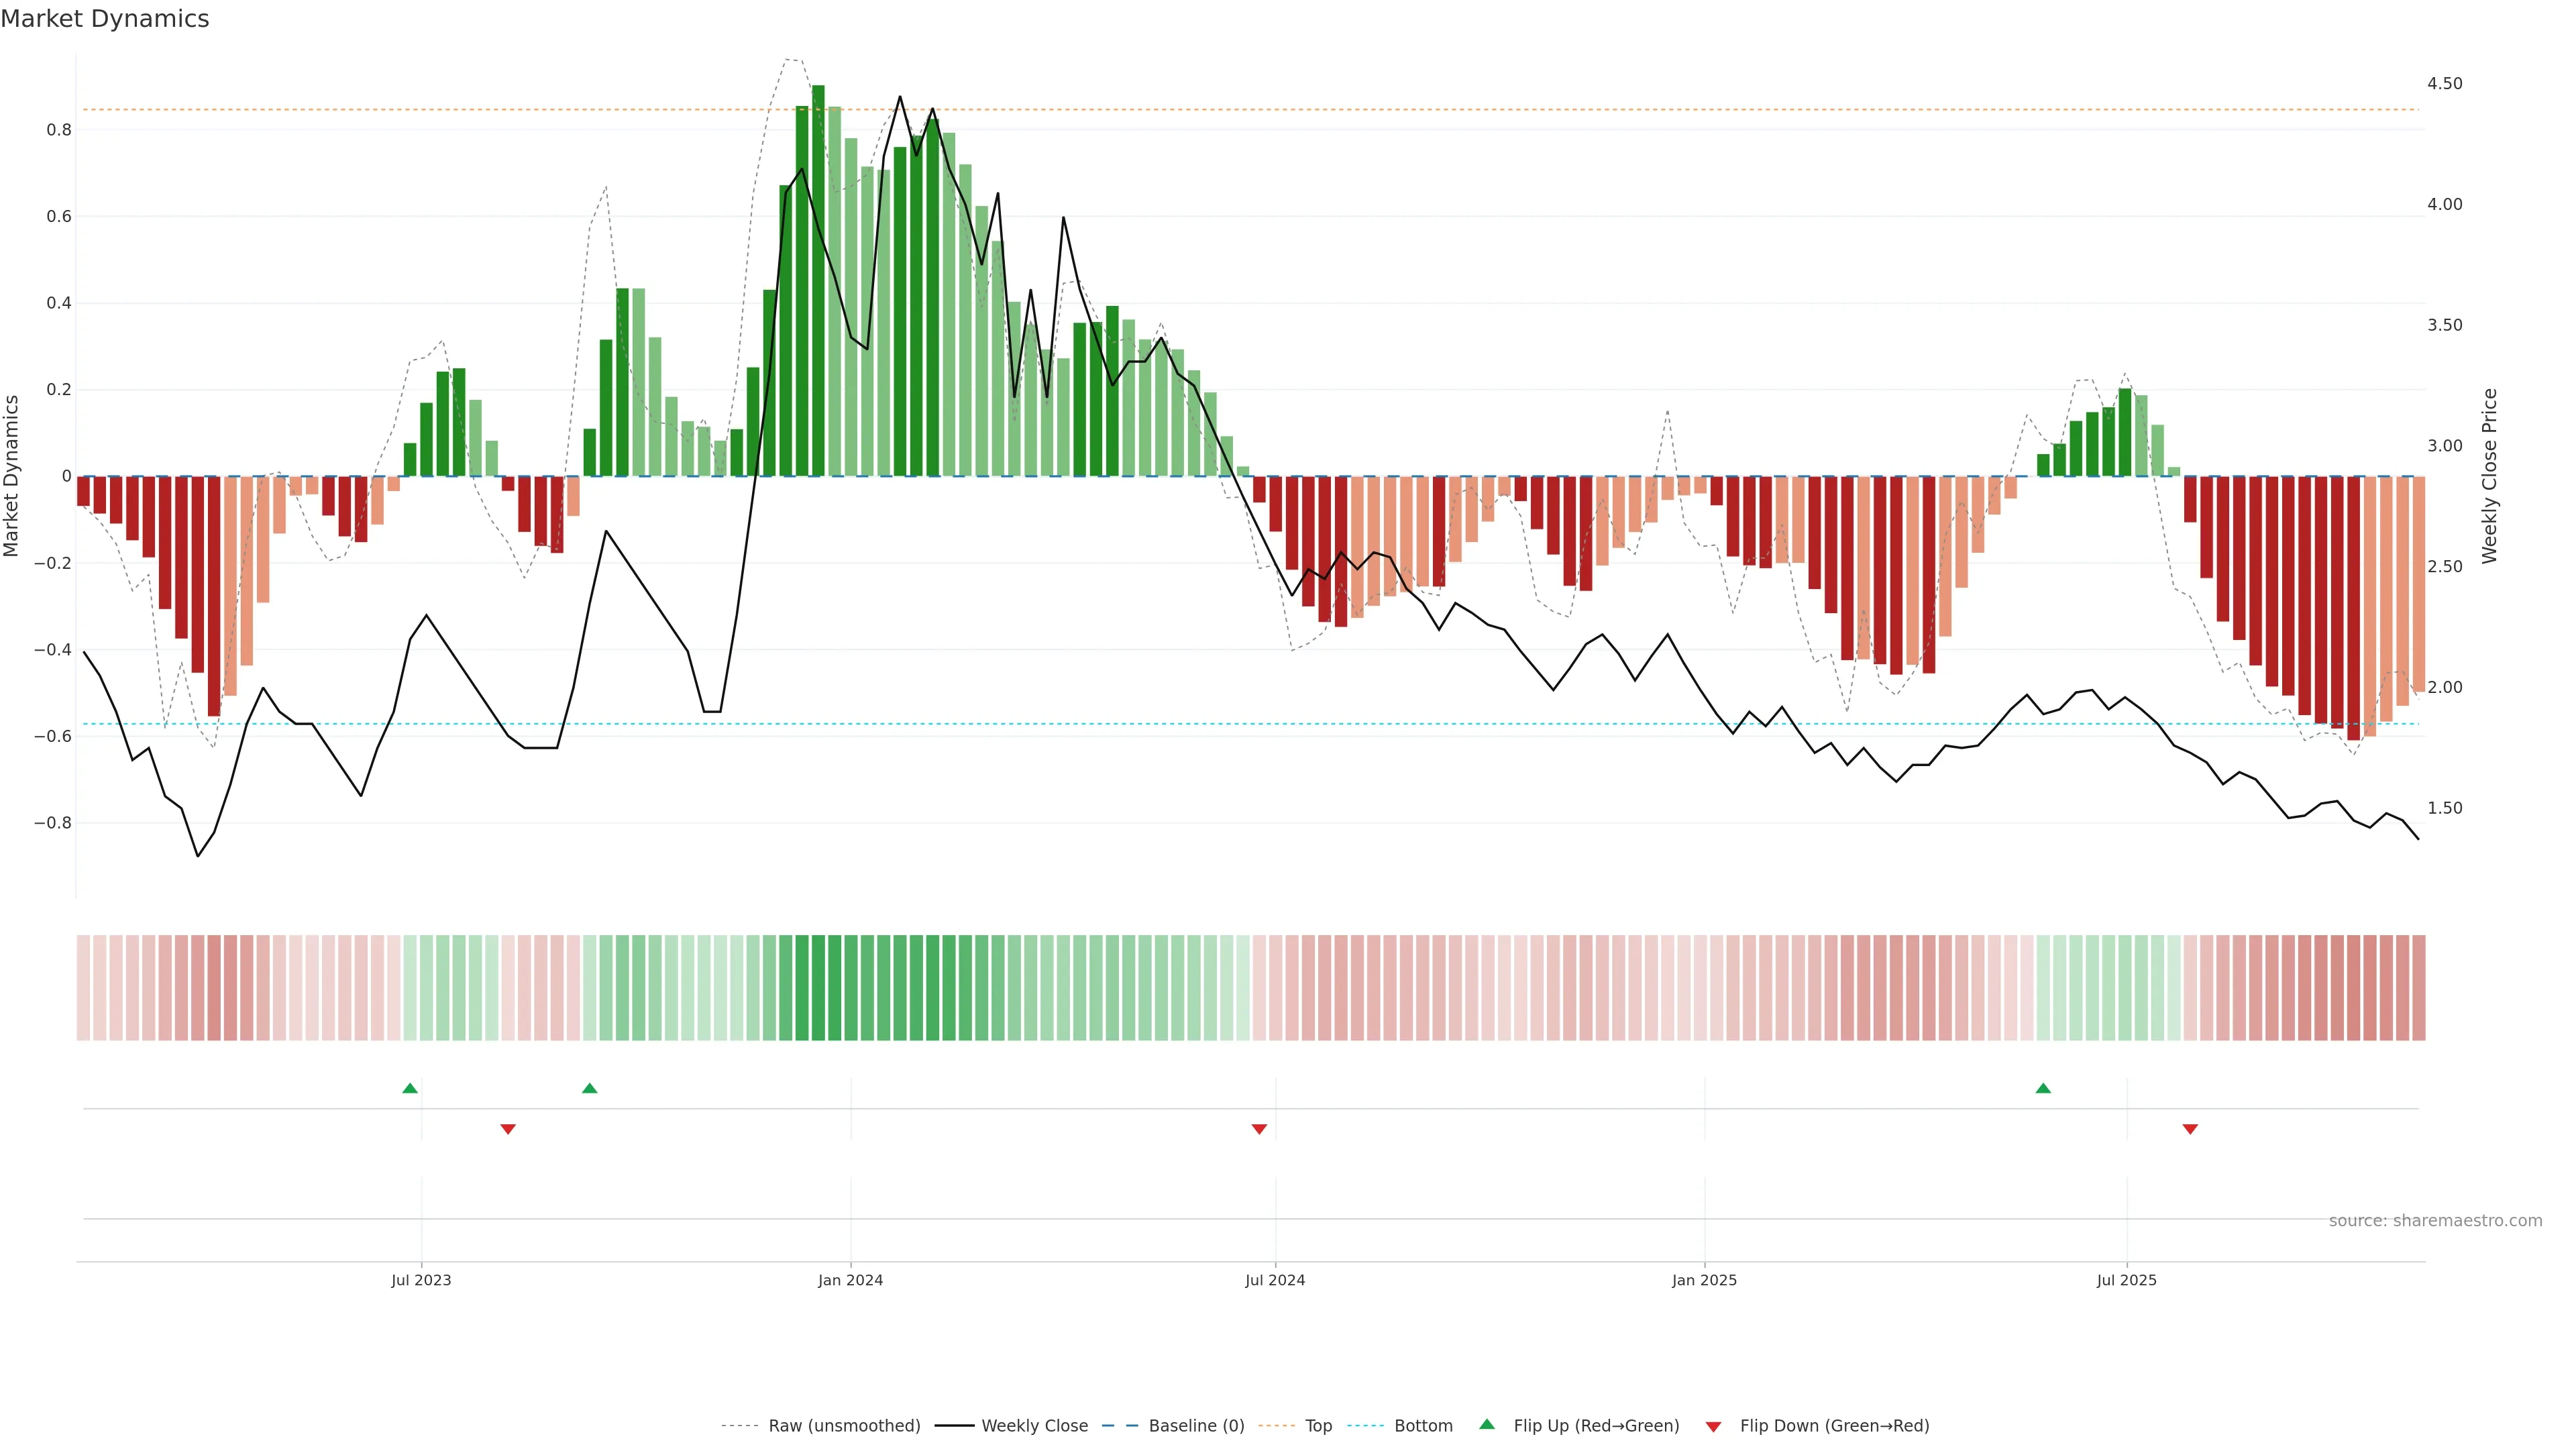2576x1449 pixels.
Task: Click the second green Flip Up triangle marker
Action: click(590, 1088)
